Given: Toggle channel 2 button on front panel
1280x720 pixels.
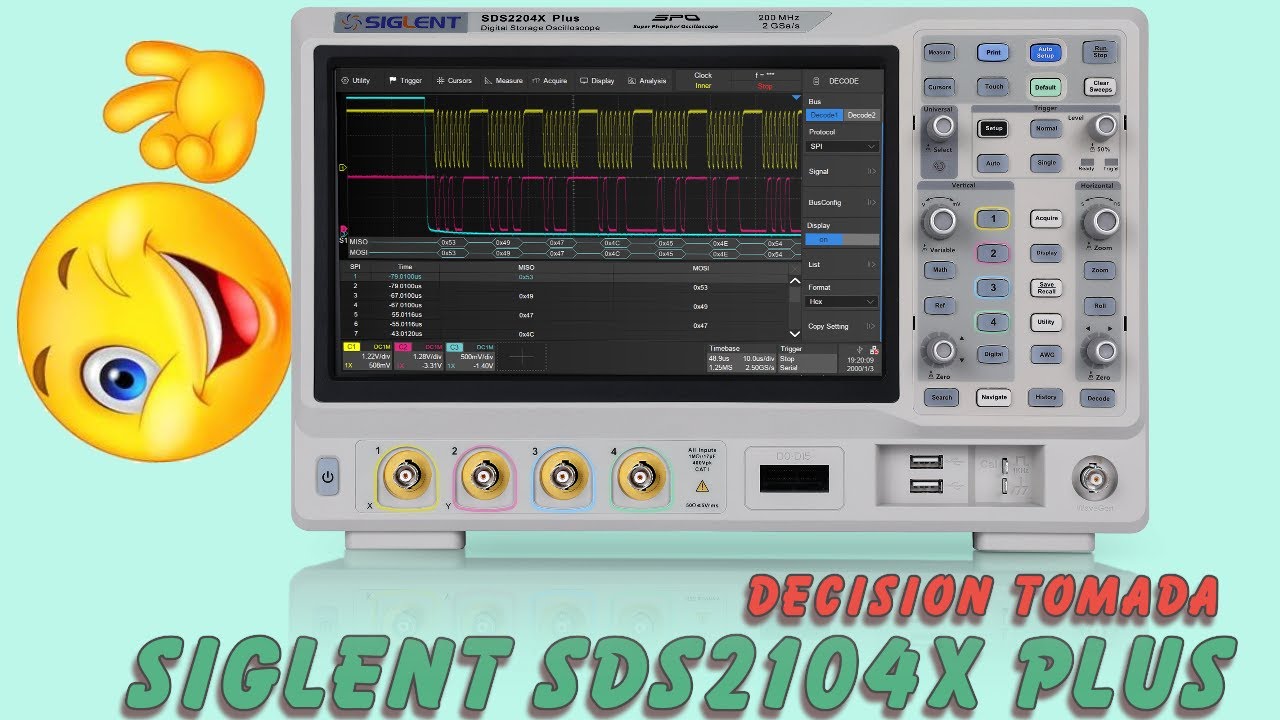Looking at the screenshot, I should pyautogui.click(x=993, y=254).
